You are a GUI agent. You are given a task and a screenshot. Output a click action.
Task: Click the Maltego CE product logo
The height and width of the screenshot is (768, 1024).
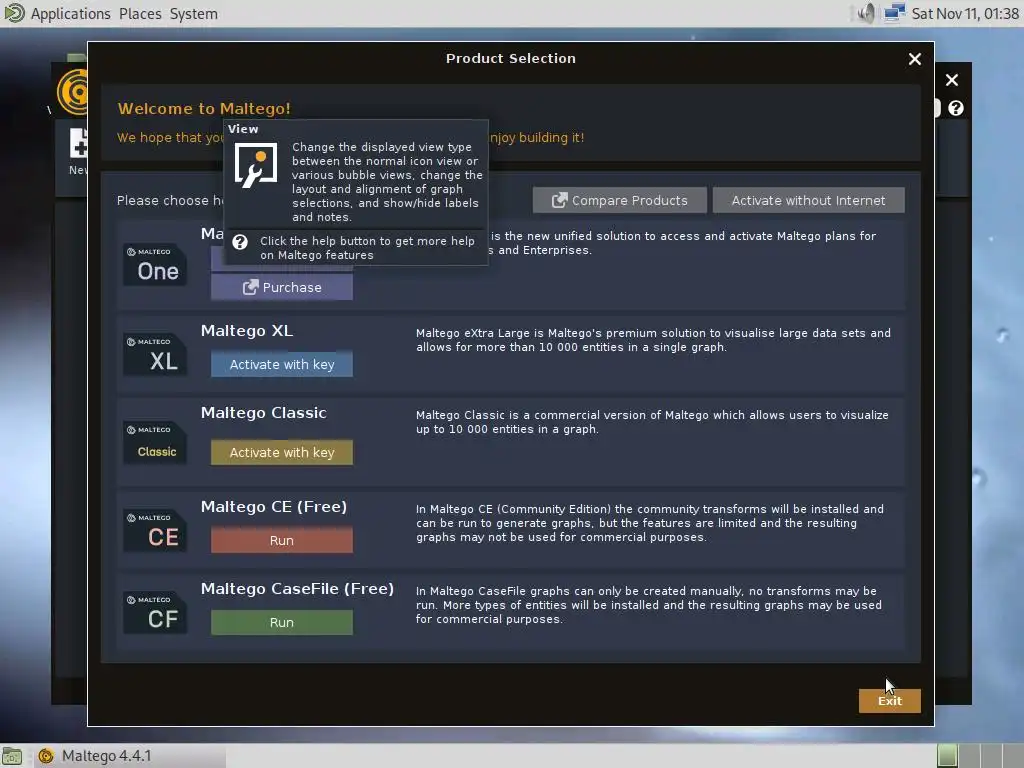155,530
